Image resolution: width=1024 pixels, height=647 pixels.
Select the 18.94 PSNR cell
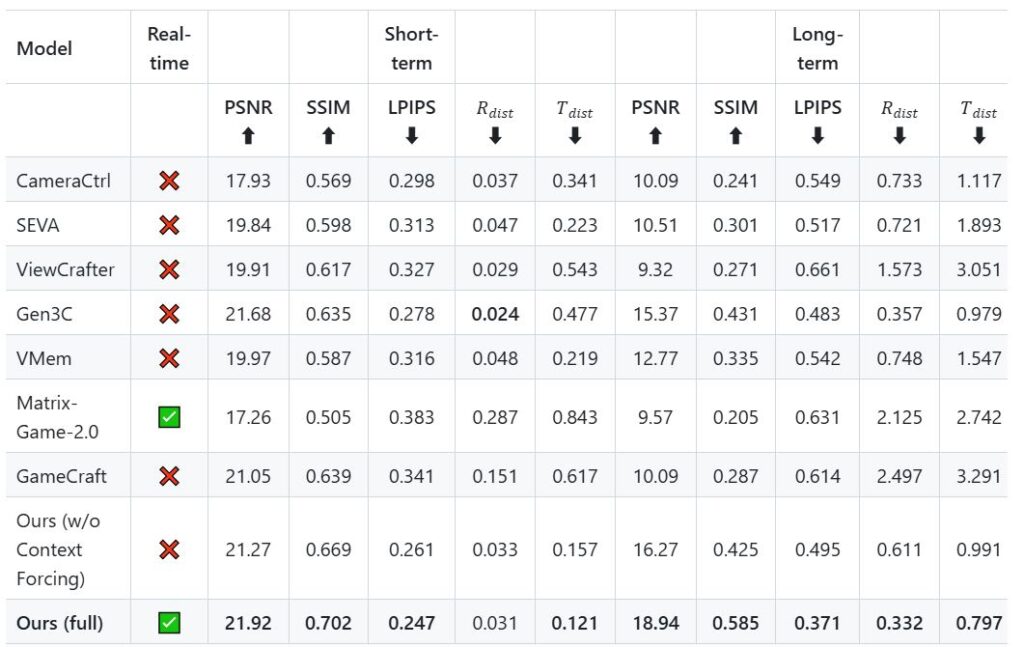tap(655, 623)
